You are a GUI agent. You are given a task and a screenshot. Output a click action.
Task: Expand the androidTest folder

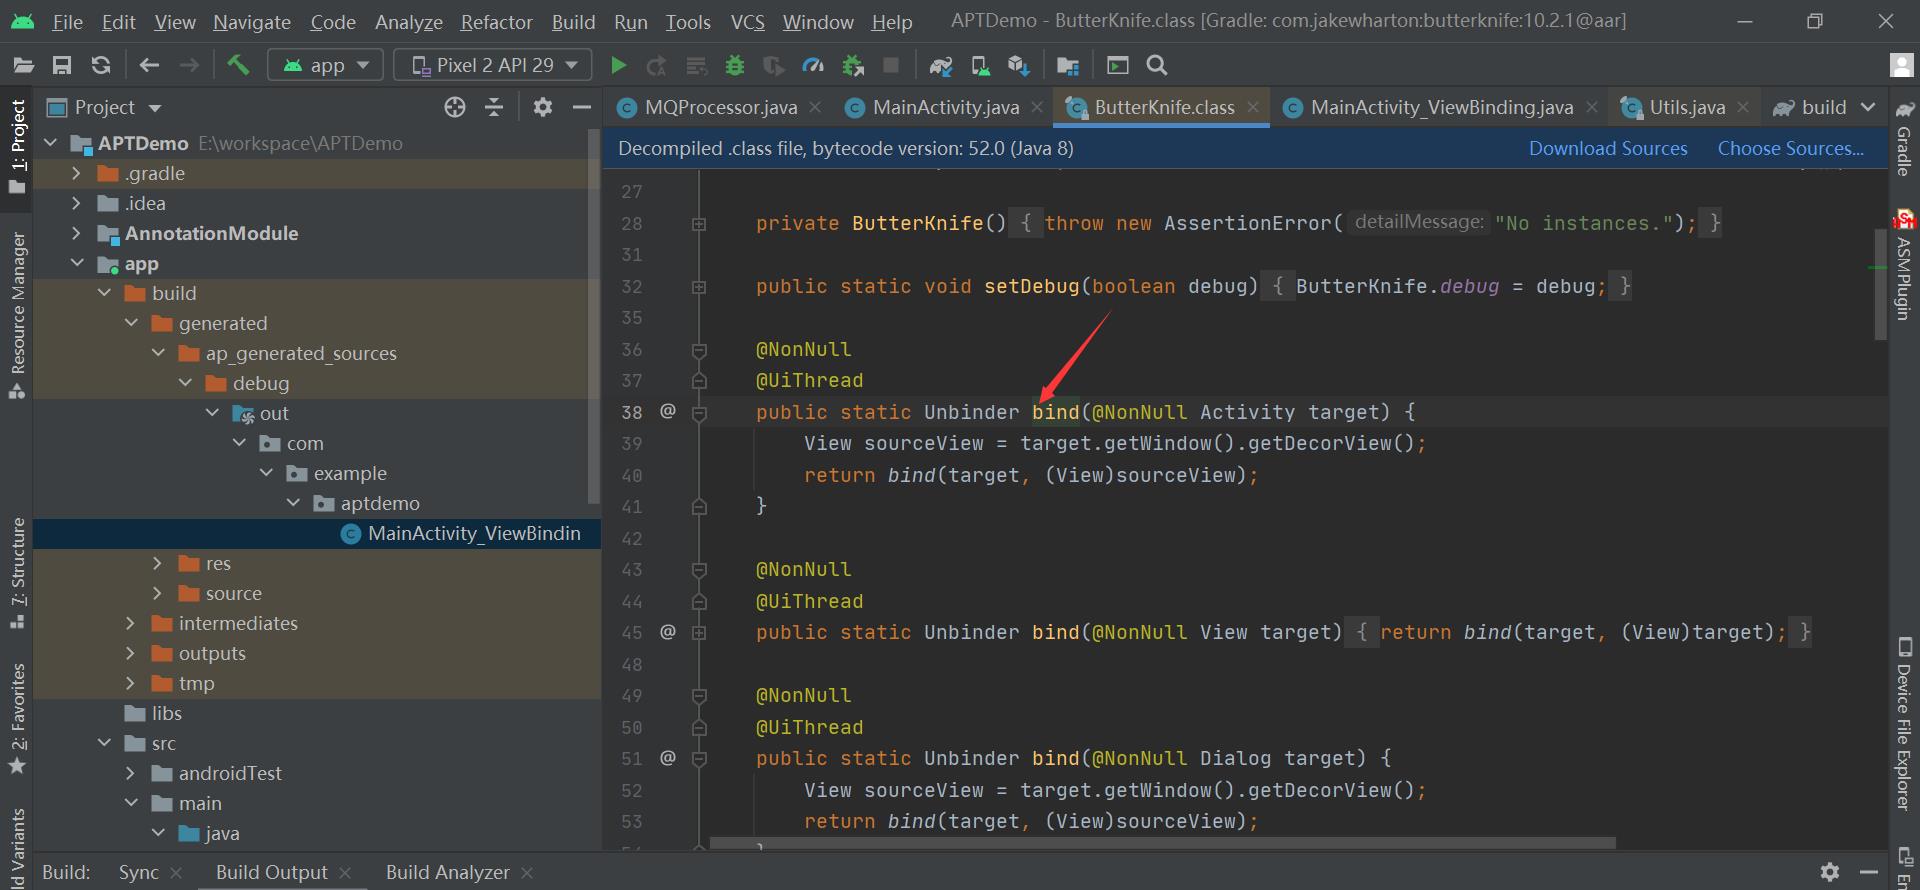point(130,773)
